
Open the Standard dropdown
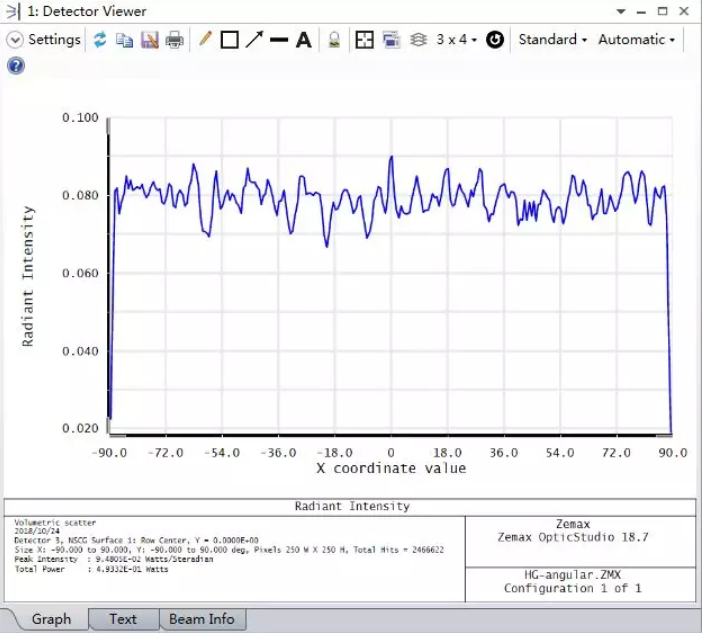552,40
